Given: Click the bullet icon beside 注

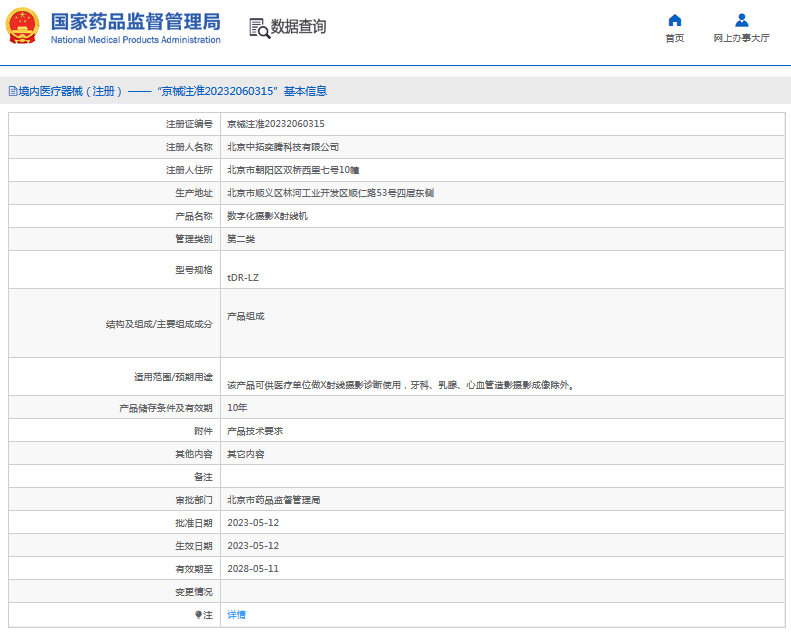Looking at the screenshot, I should pyautogui.click(x=198, y=615).
